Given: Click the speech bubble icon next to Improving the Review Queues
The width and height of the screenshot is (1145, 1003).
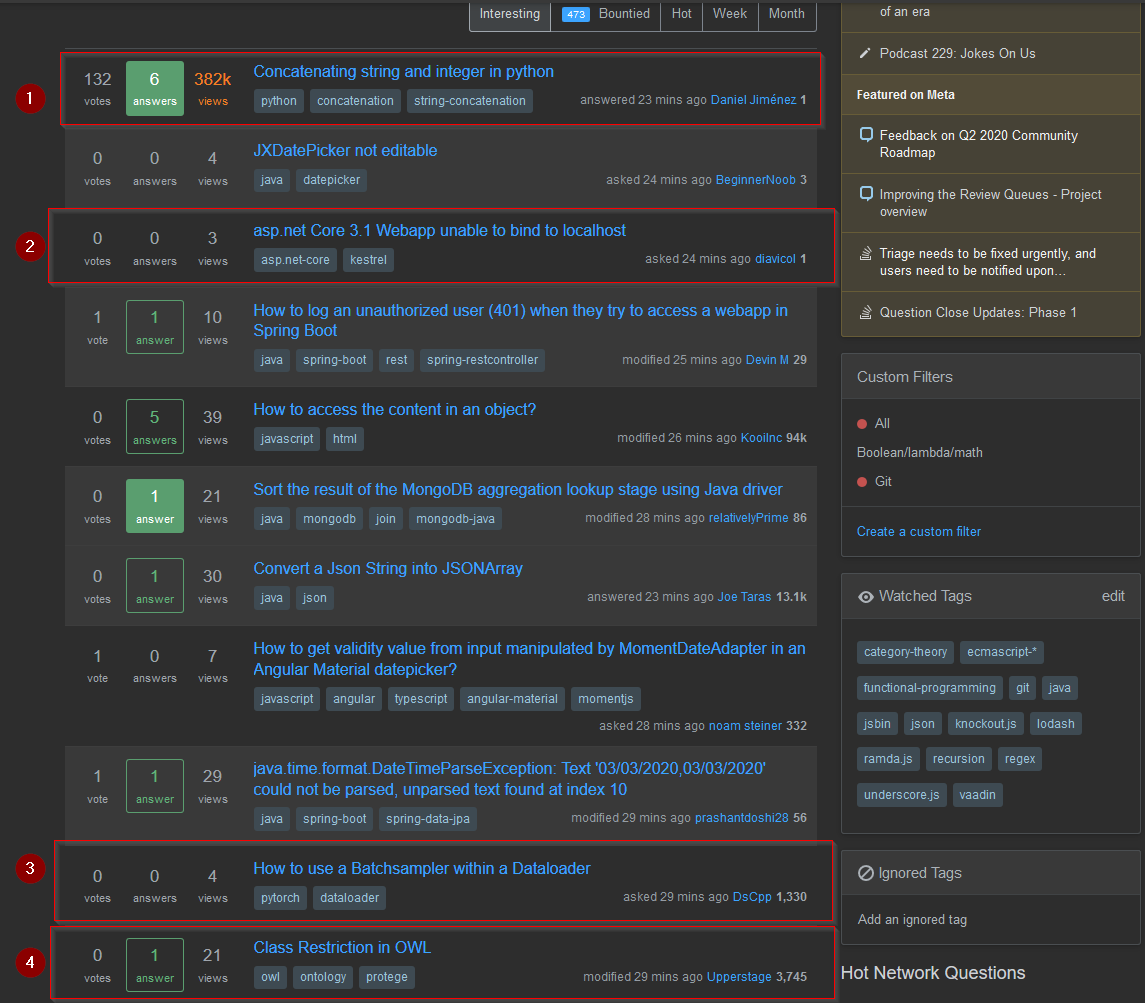Looking at the screenshot, I should click(x=866, y=194).
